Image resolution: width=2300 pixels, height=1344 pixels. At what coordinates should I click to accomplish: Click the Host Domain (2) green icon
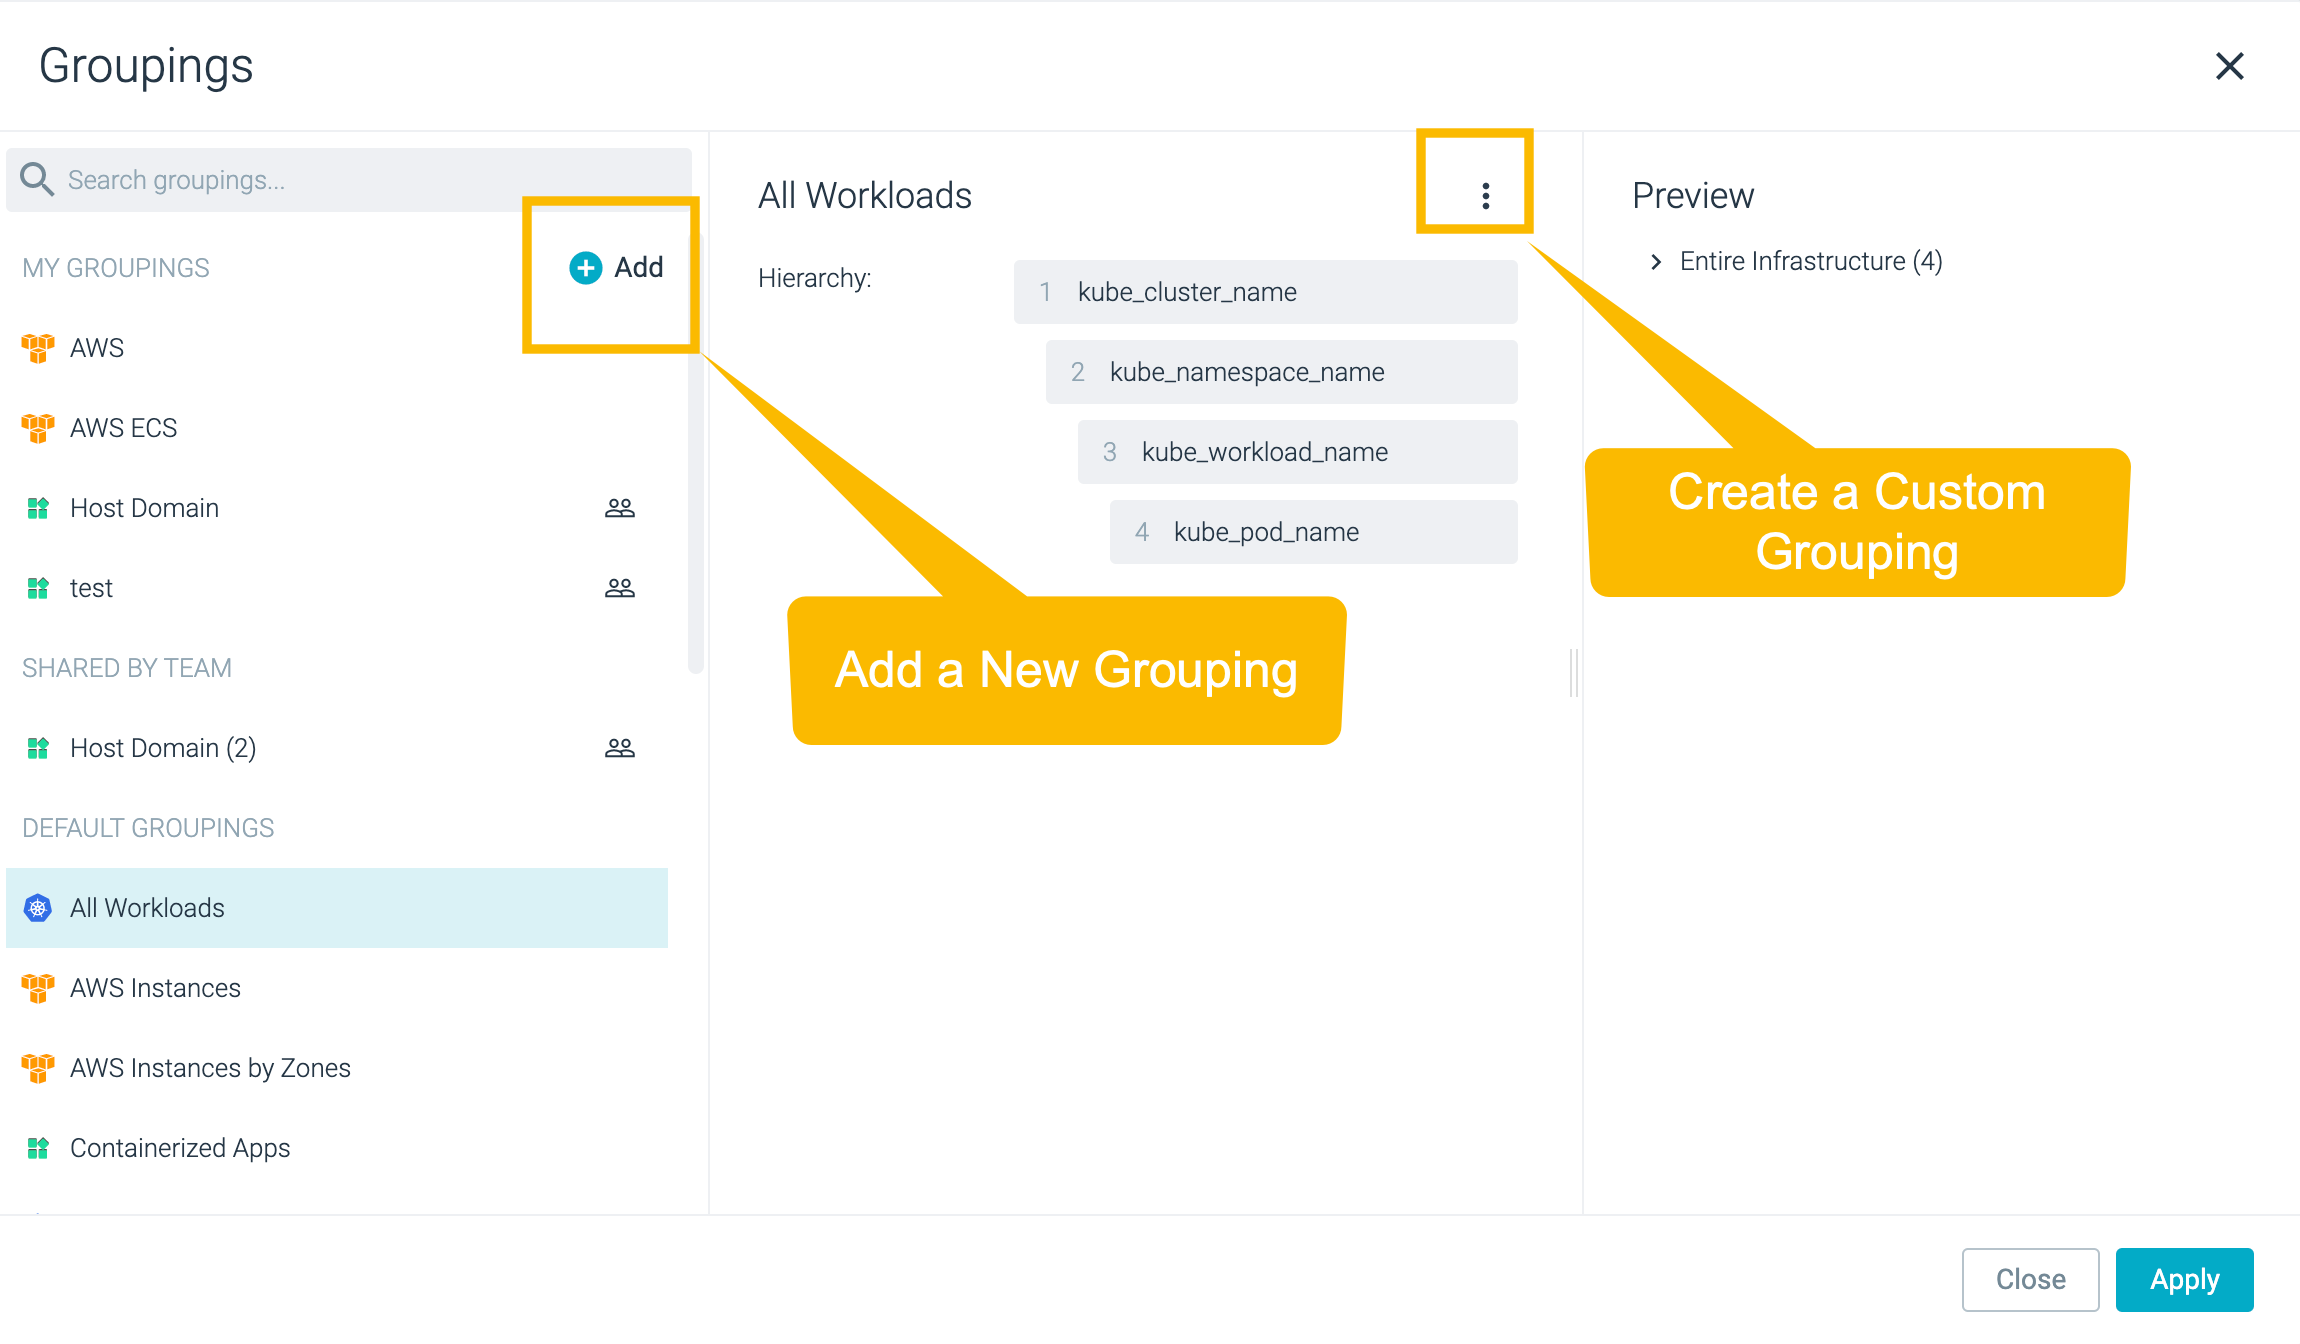(38, 748)
